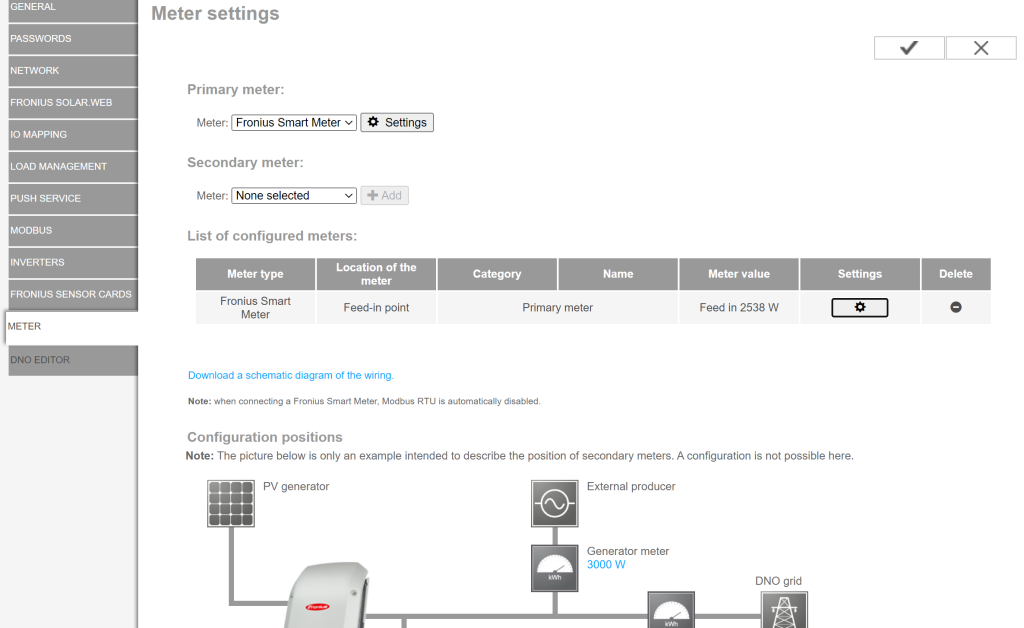Click the Configuration positions heading

(264, 437)
